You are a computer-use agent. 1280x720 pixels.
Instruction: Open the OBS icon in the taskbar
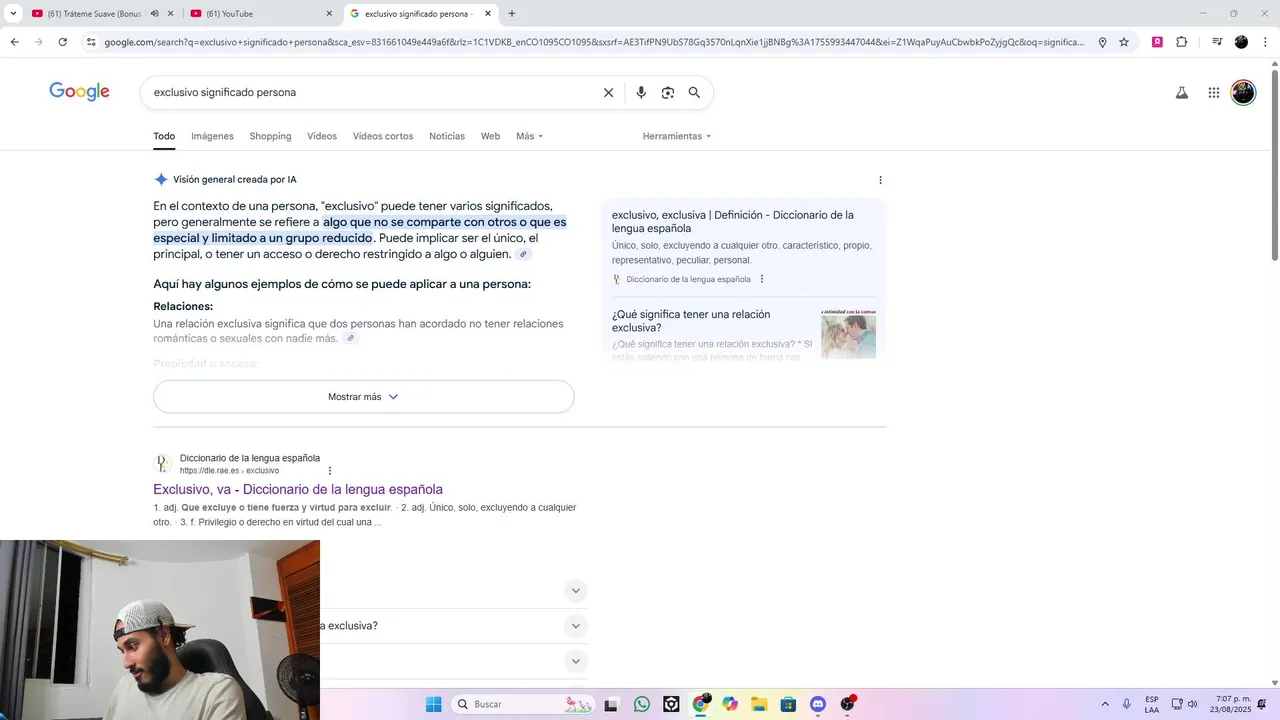coord(848,704)
